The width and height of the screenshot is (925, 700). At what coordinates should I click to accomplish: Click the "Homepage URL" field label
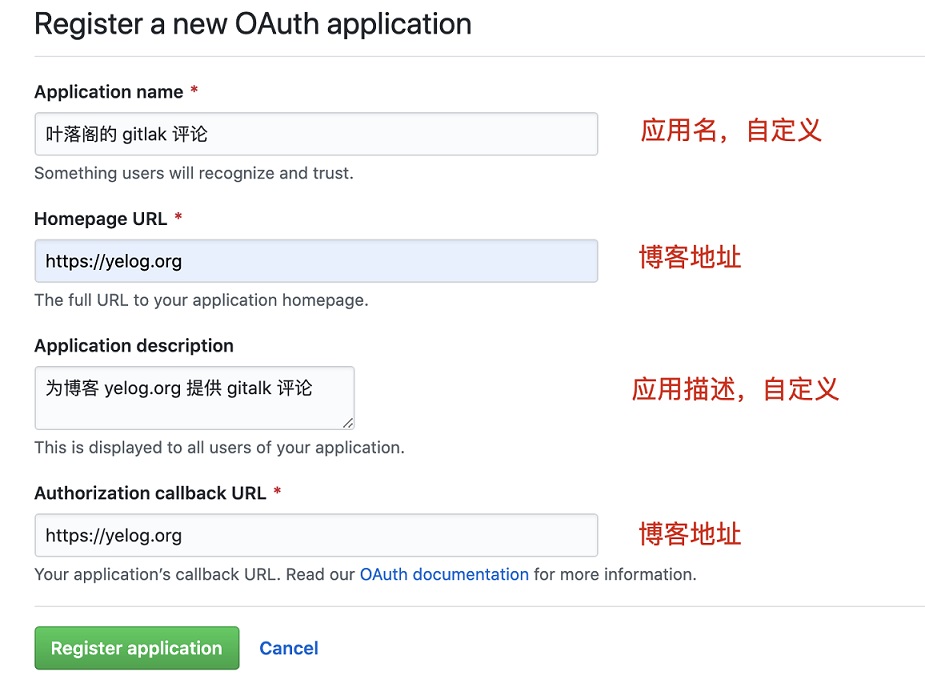click(100, 218)
